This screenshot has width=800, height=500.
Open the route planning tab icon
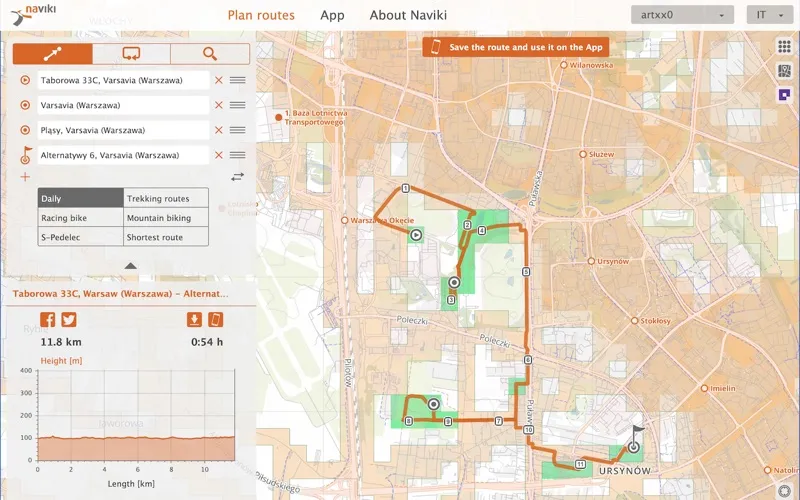(x=53, y=54)
